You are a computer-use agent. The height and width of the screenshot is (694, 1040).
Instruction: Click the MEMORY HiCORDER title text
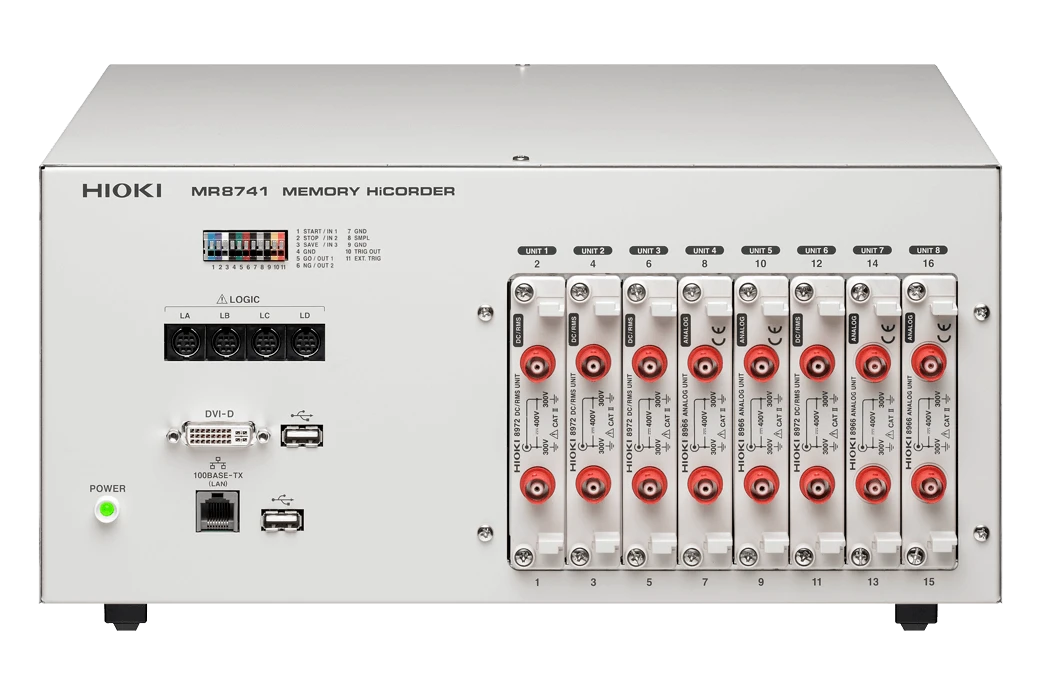[369, 192]
